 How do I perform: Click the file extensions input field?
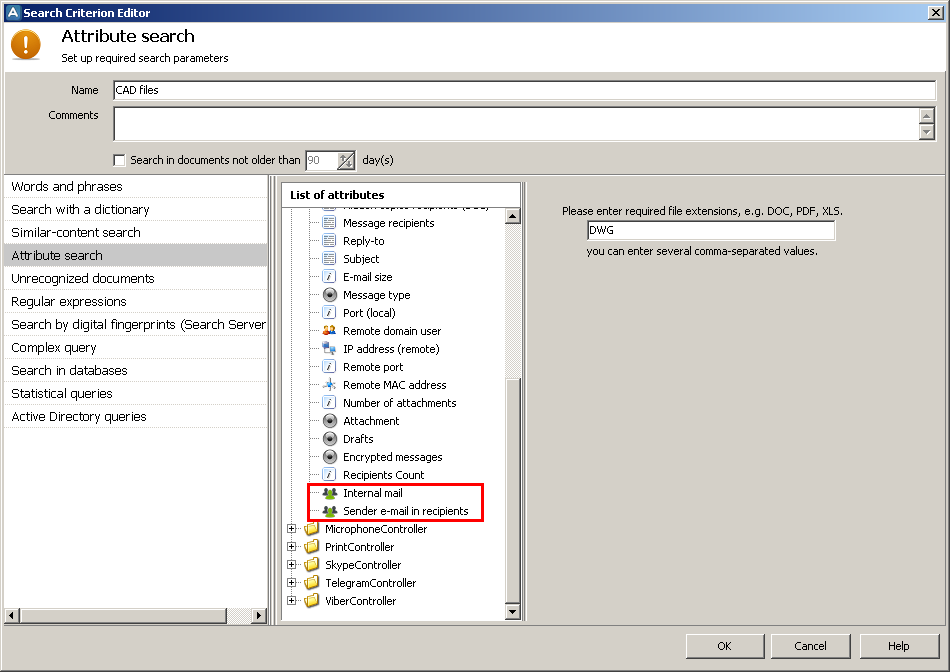711,230
